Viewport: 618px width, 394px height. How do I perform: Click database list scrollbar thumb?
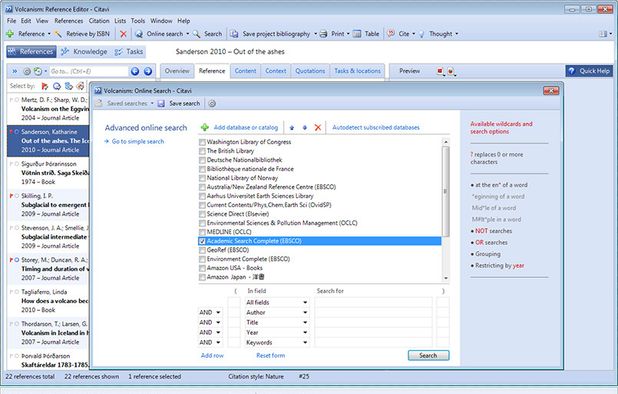click(446, 191)
